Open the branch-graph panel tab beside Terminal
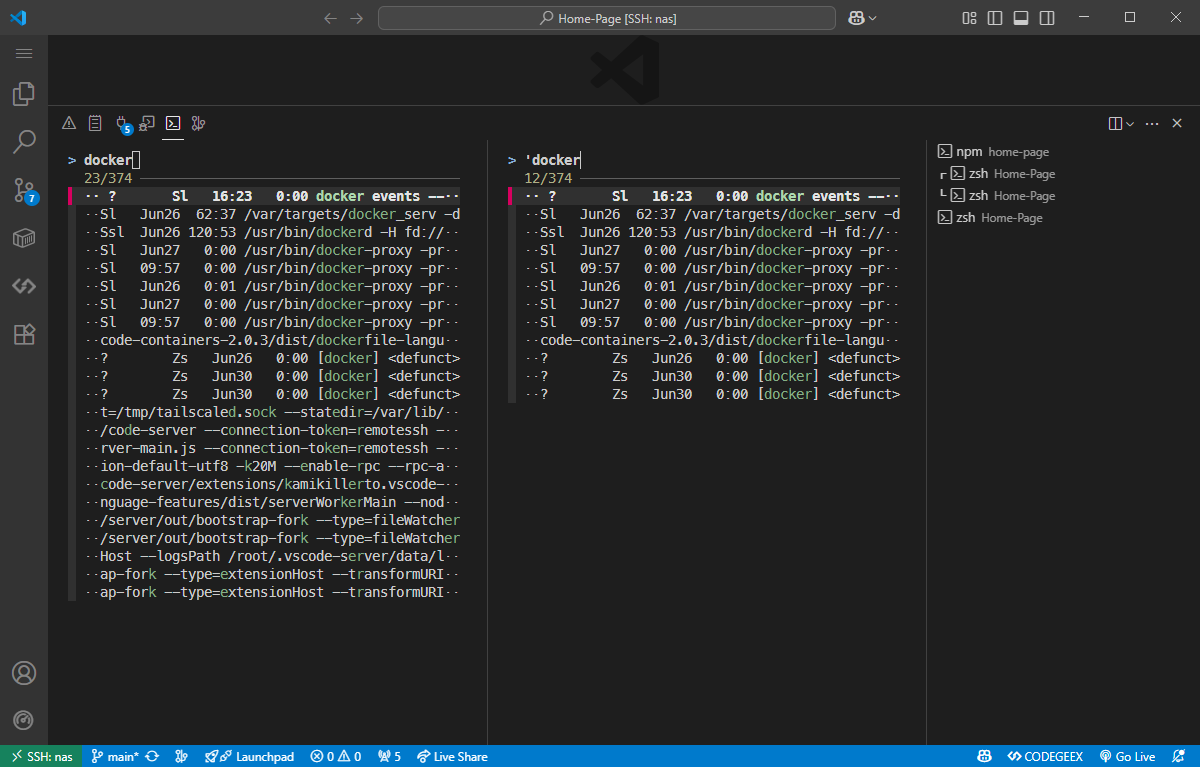Image resolution: width=1200 pixels, height=767 pixels. (x=199, y=123)
